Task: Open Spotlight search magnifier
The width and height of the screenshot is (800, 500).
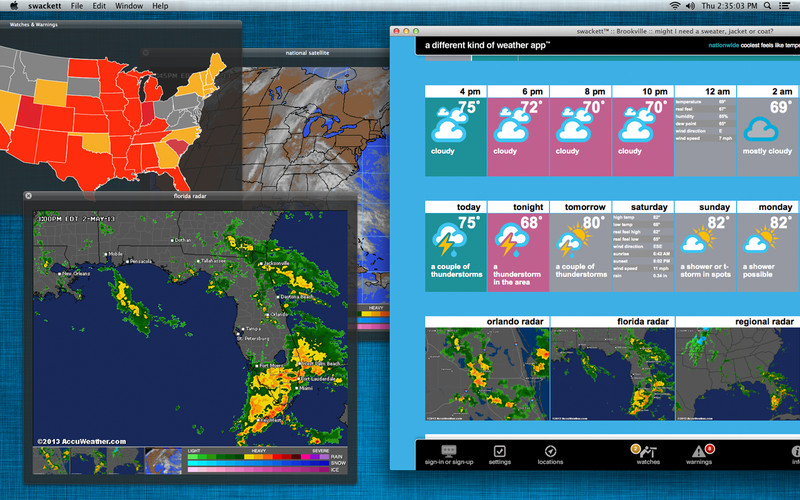Action: pos(767,6)
